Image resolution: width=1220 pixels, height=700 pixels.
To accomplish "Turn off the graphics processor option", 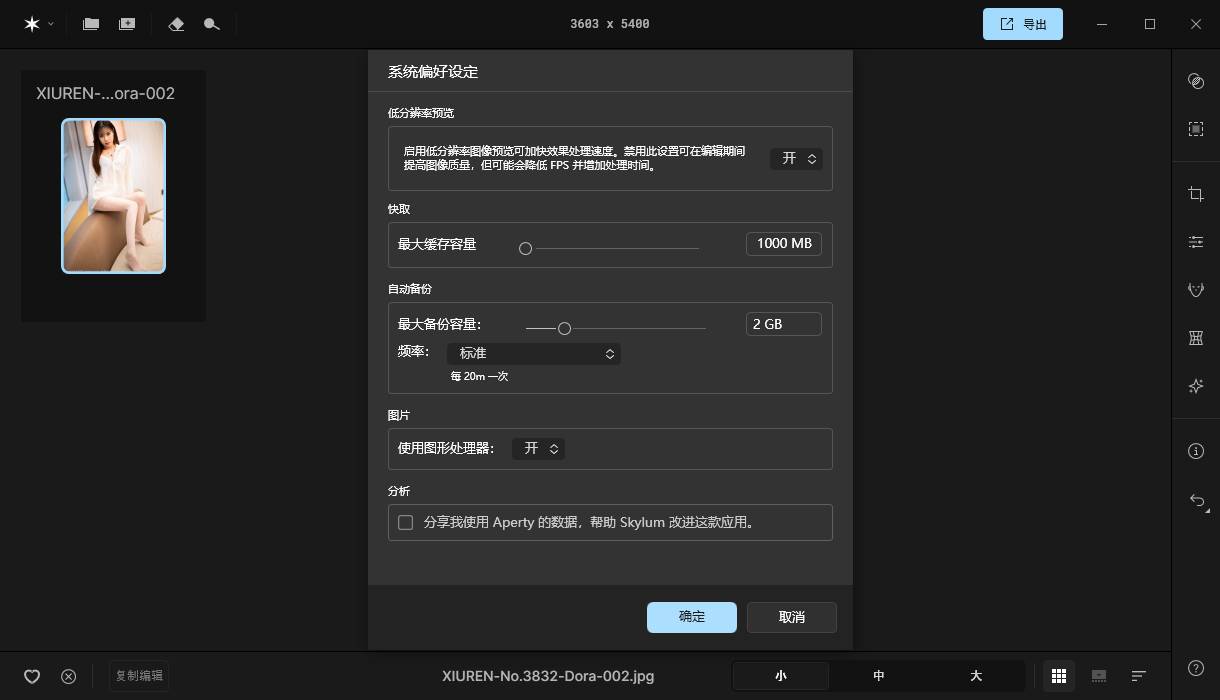I will tap(538, 448).
